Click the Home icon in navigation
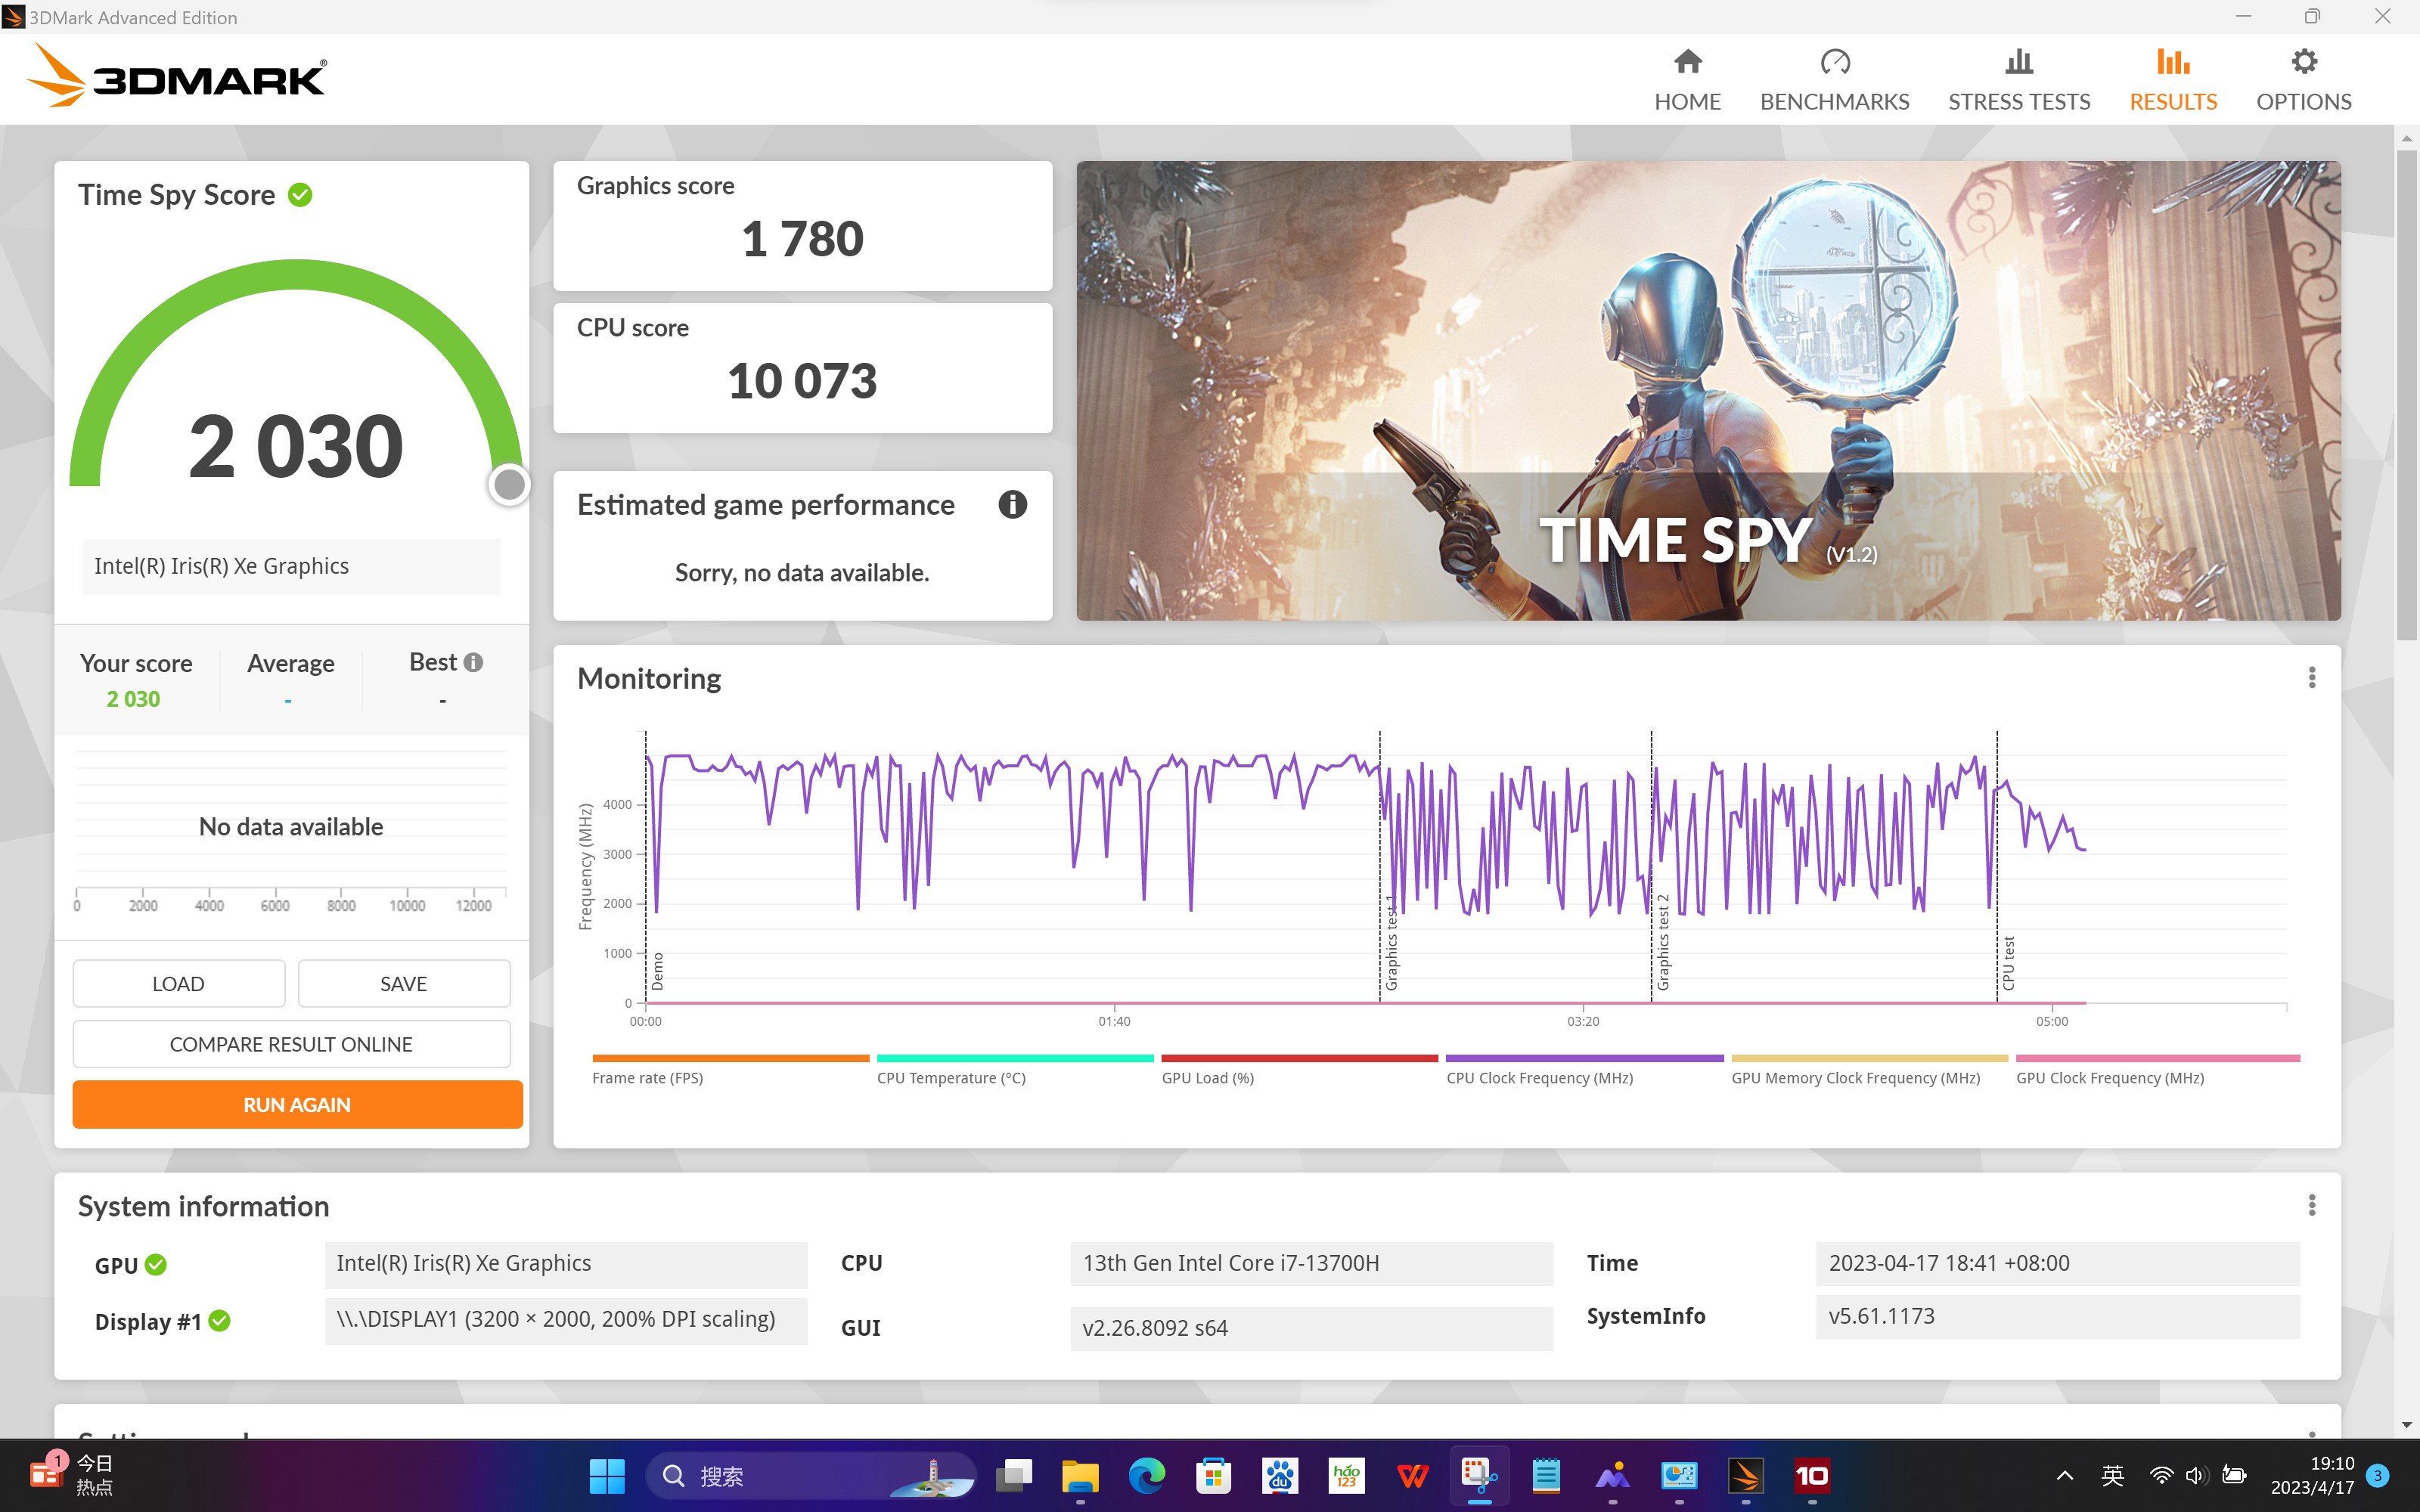 pyautogui.click(x=1687, y=62)
